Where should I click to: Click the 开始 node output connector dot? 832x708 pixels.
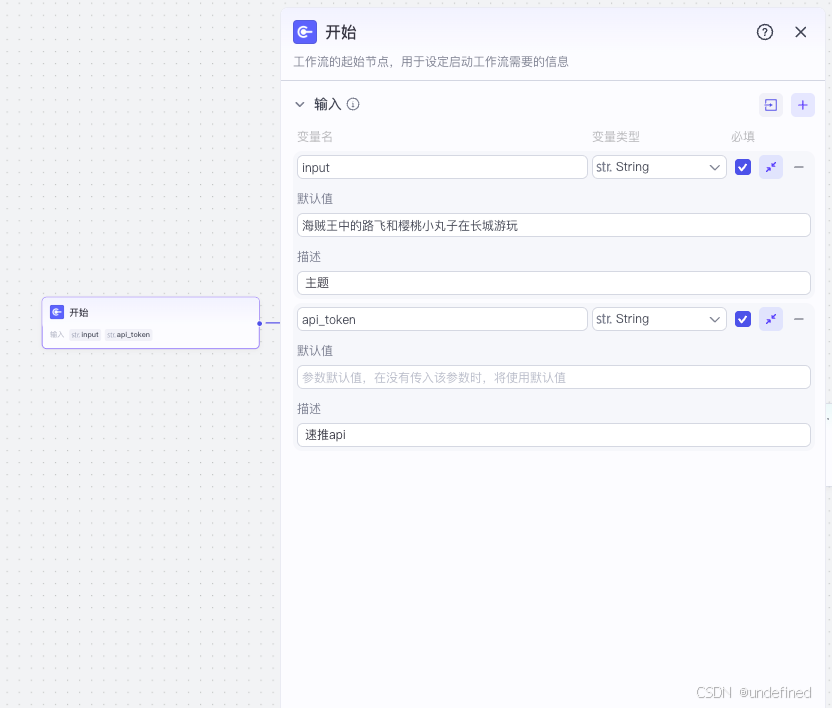pyautogui.click(x=259, y=323)
